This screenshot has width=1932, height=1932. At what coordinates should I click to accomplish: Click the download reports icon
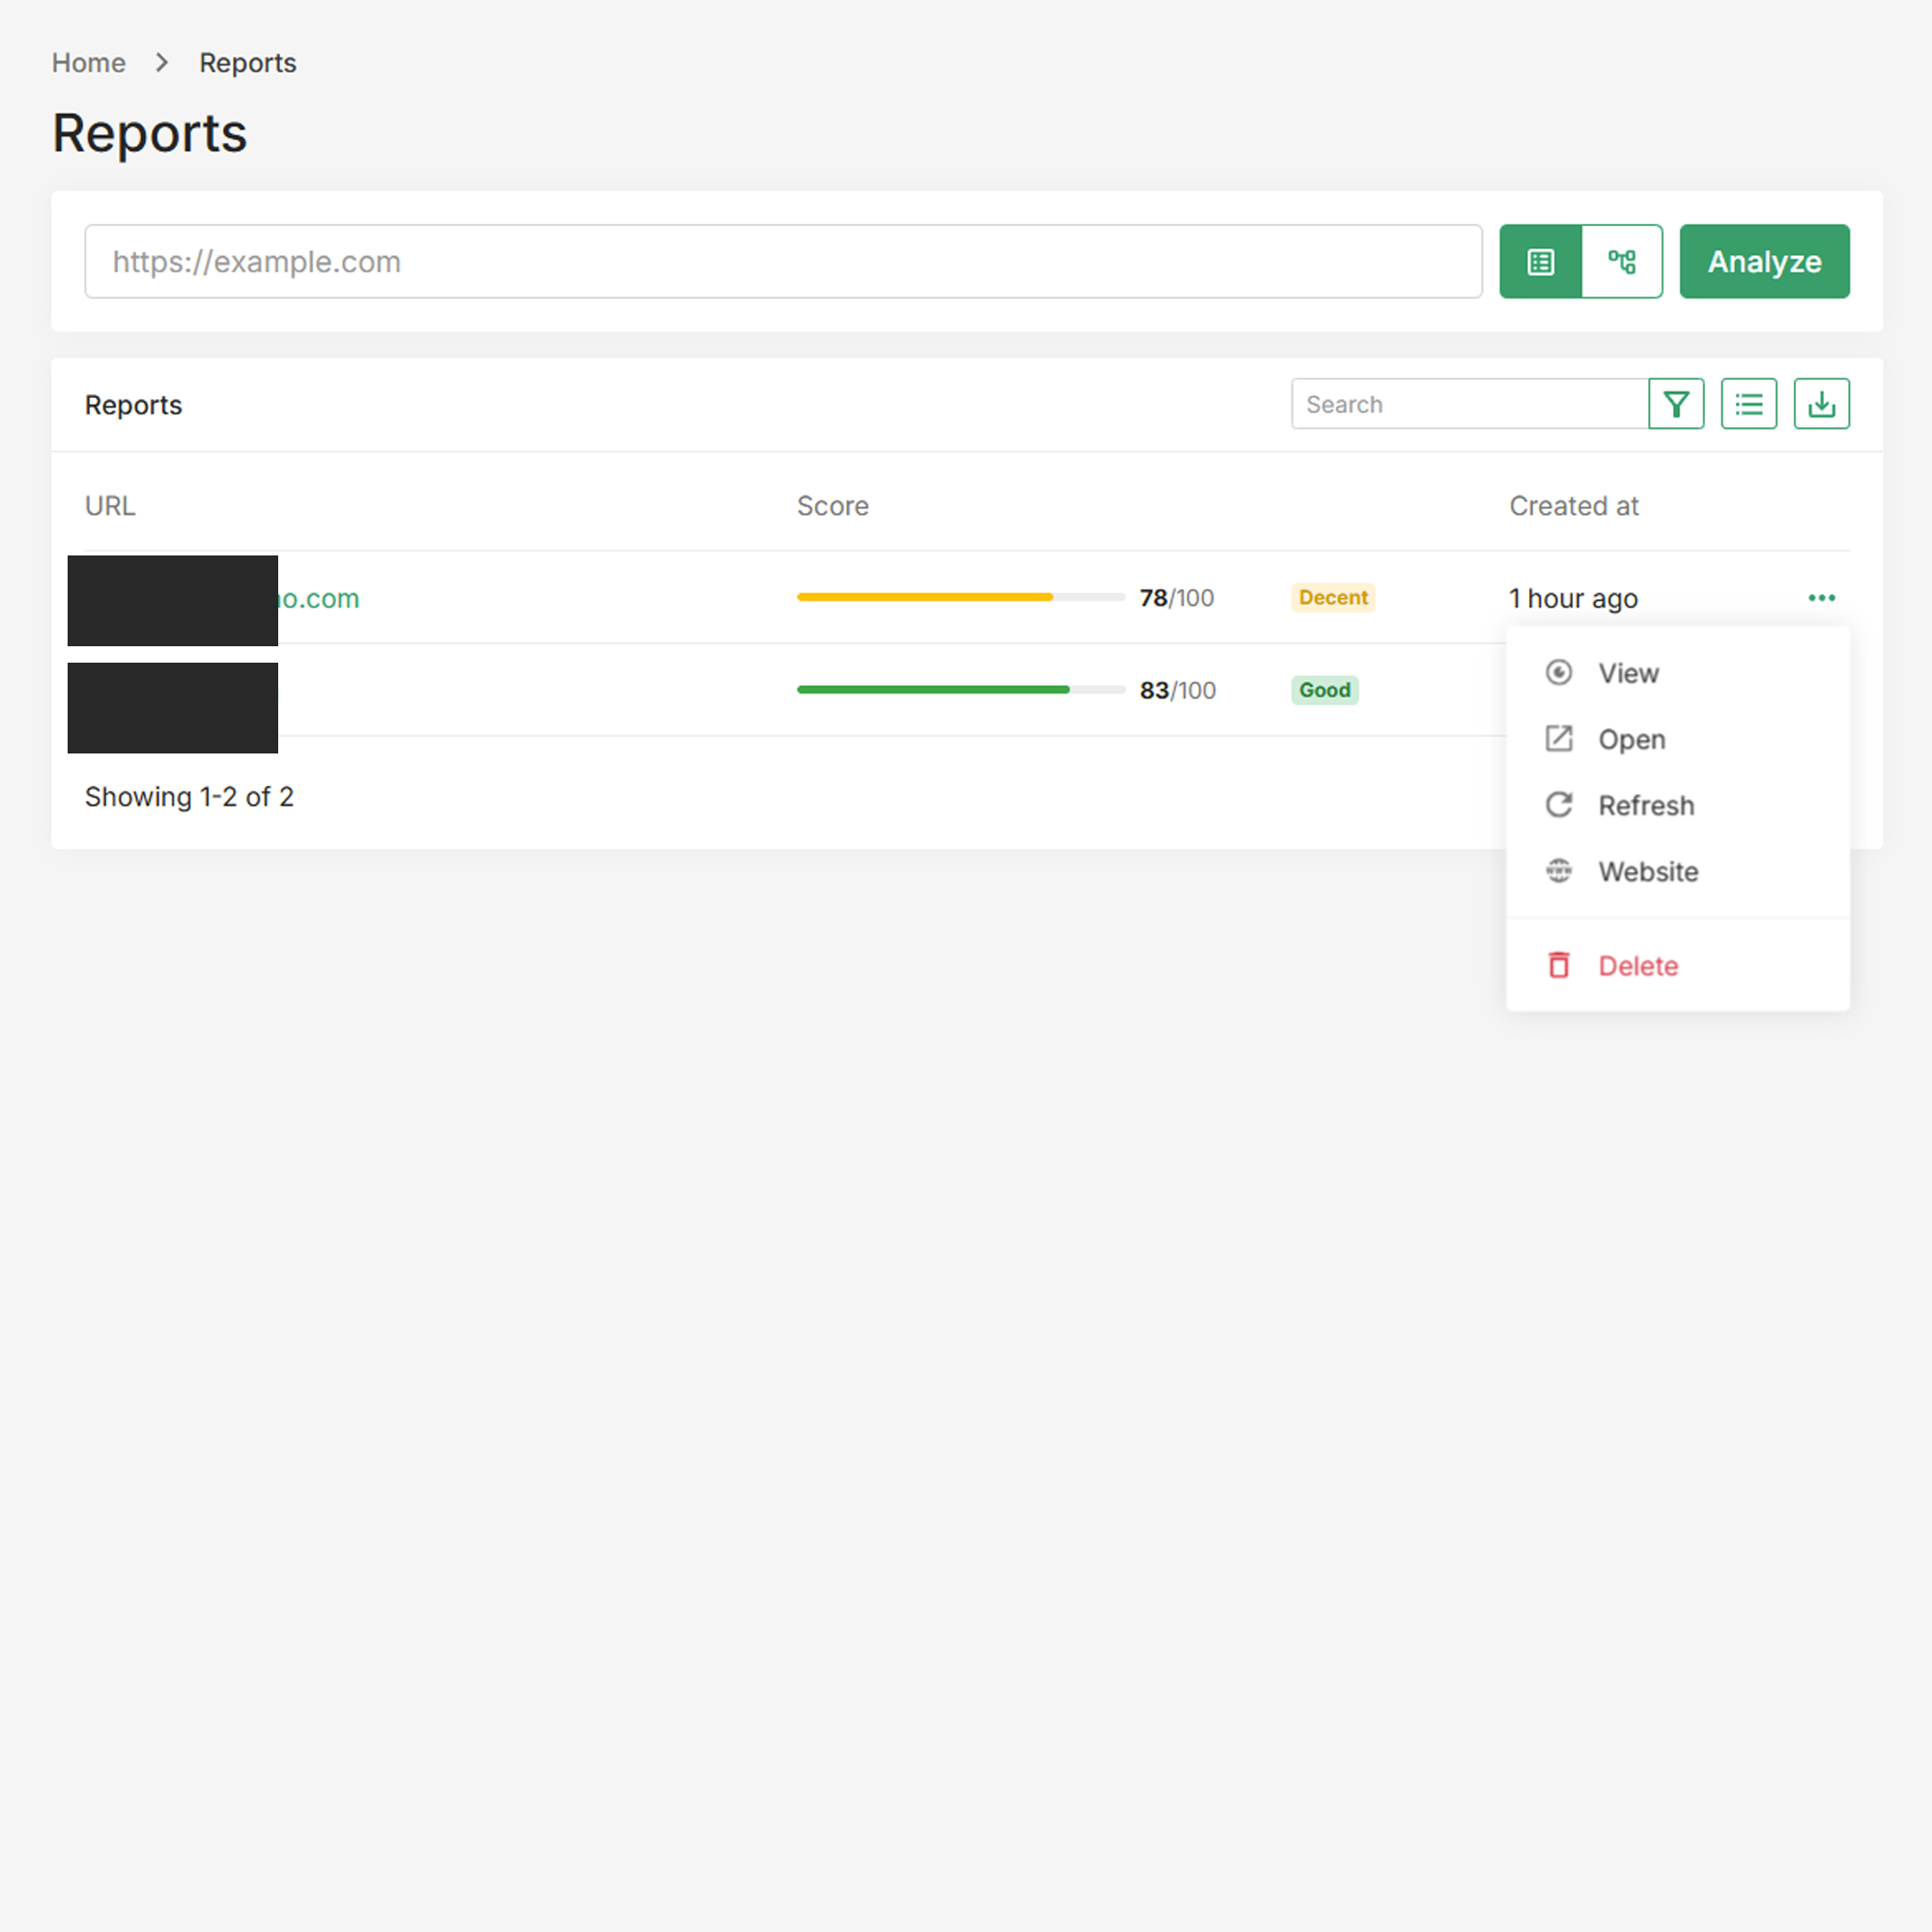pos(1821,403)
